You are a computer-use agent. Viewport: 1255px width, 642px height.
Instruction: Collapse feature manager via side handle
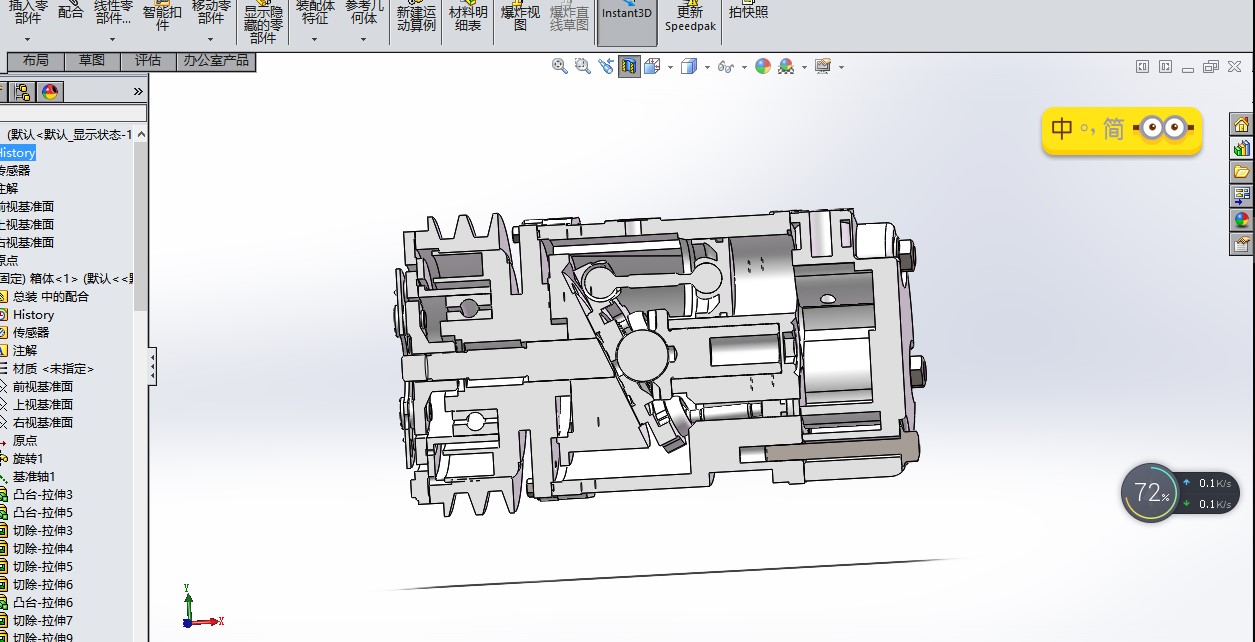click(x=152, y=367)
